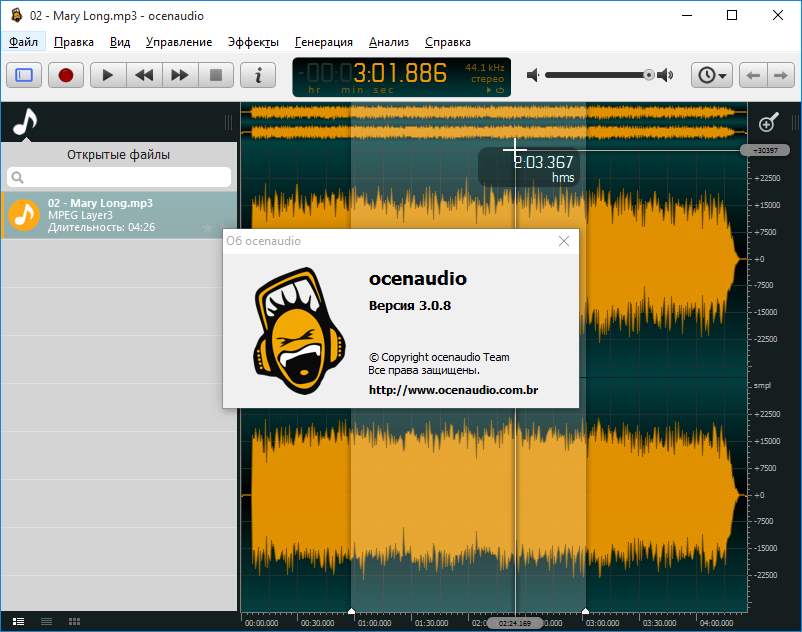This screenshot has height=632, width=802.
Task: Click the Длительность: 04:26 text
Action: coord(101,227)
